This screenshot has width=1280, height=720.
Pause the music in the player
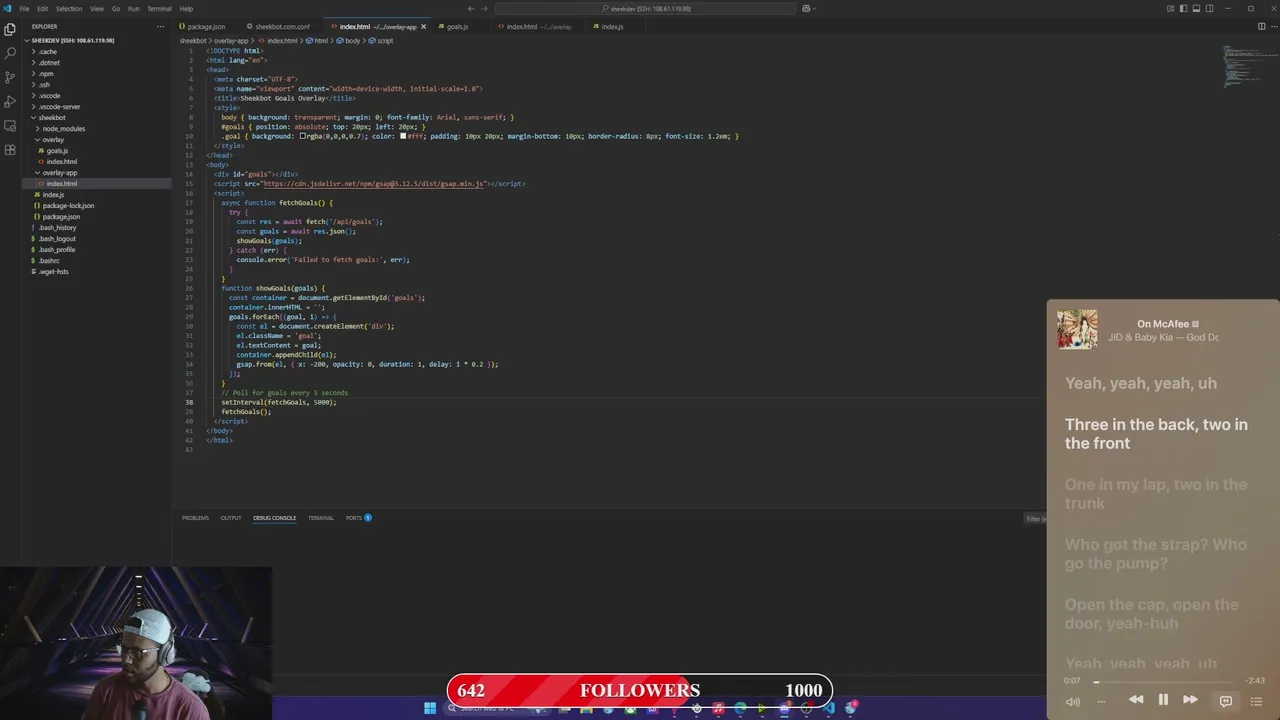click(x=1163, y=700)
